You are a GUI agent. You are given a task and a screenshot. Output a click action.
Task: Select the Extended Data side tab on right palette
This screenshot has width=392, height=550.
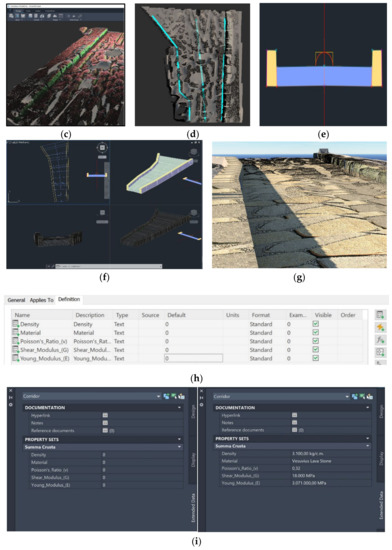pos(381,505)
